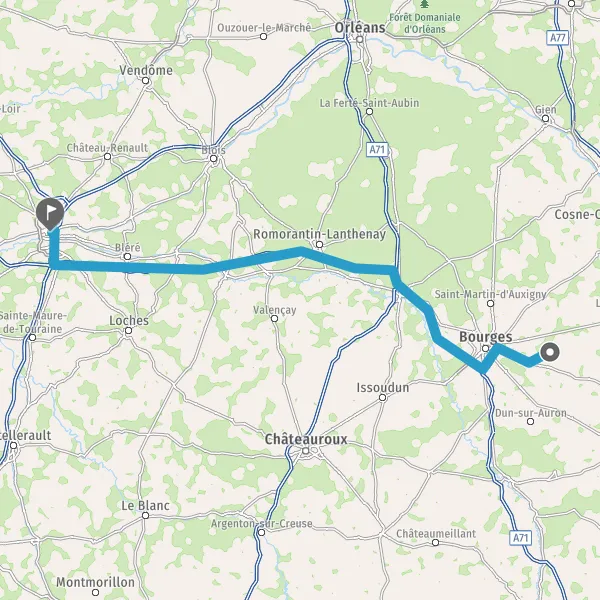This screenshot has height=600, width=600.
Task: Click the Le Blanc town label
Action: pos(145,505)
